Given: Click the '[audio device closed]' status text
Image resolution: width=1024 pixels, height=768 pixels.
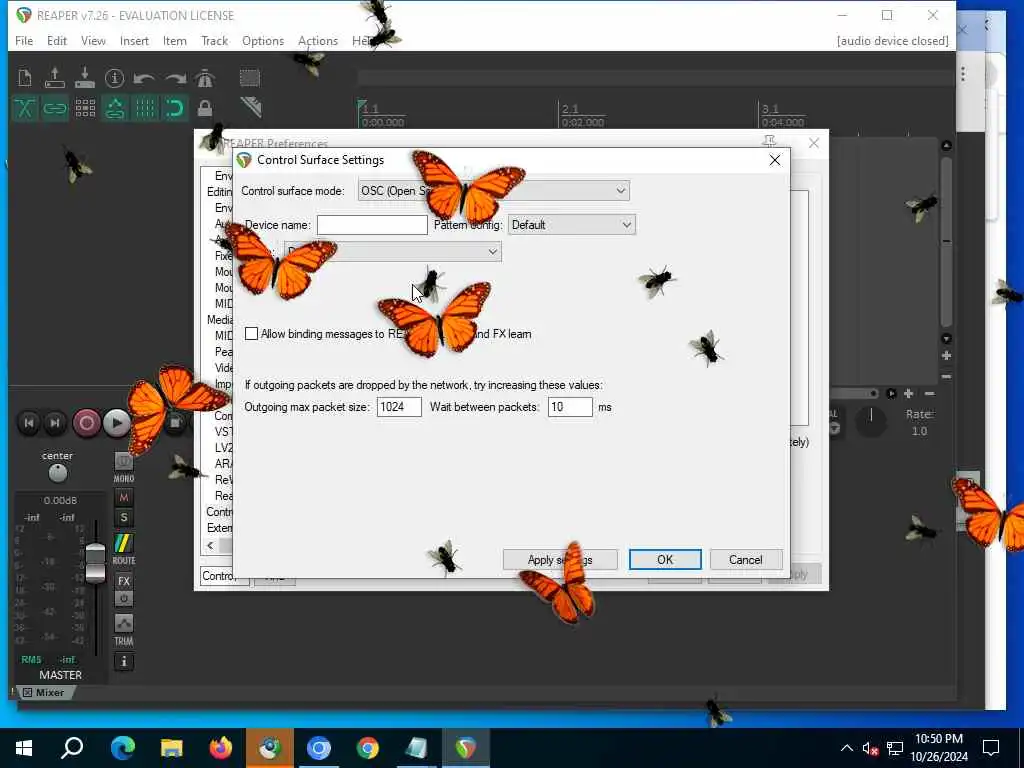Looking at the screenshot, I should [892, 40].
